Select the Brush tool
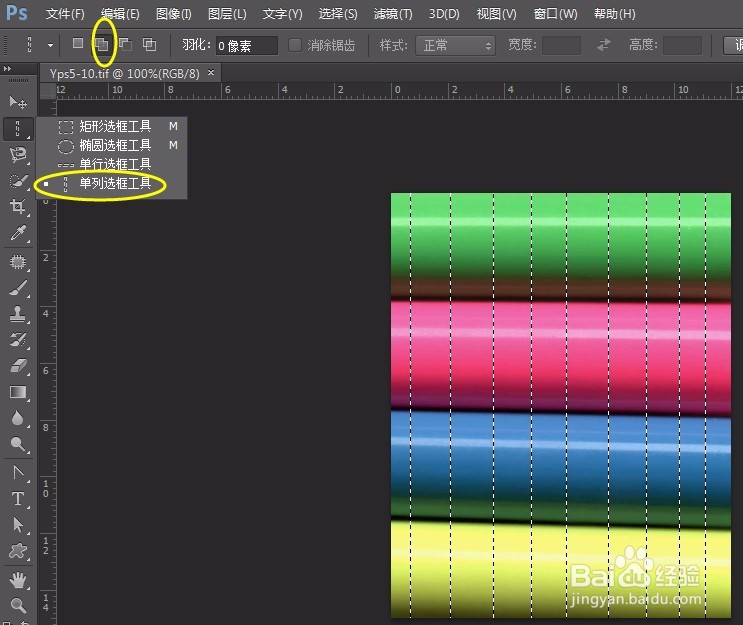 pos(18,288)
